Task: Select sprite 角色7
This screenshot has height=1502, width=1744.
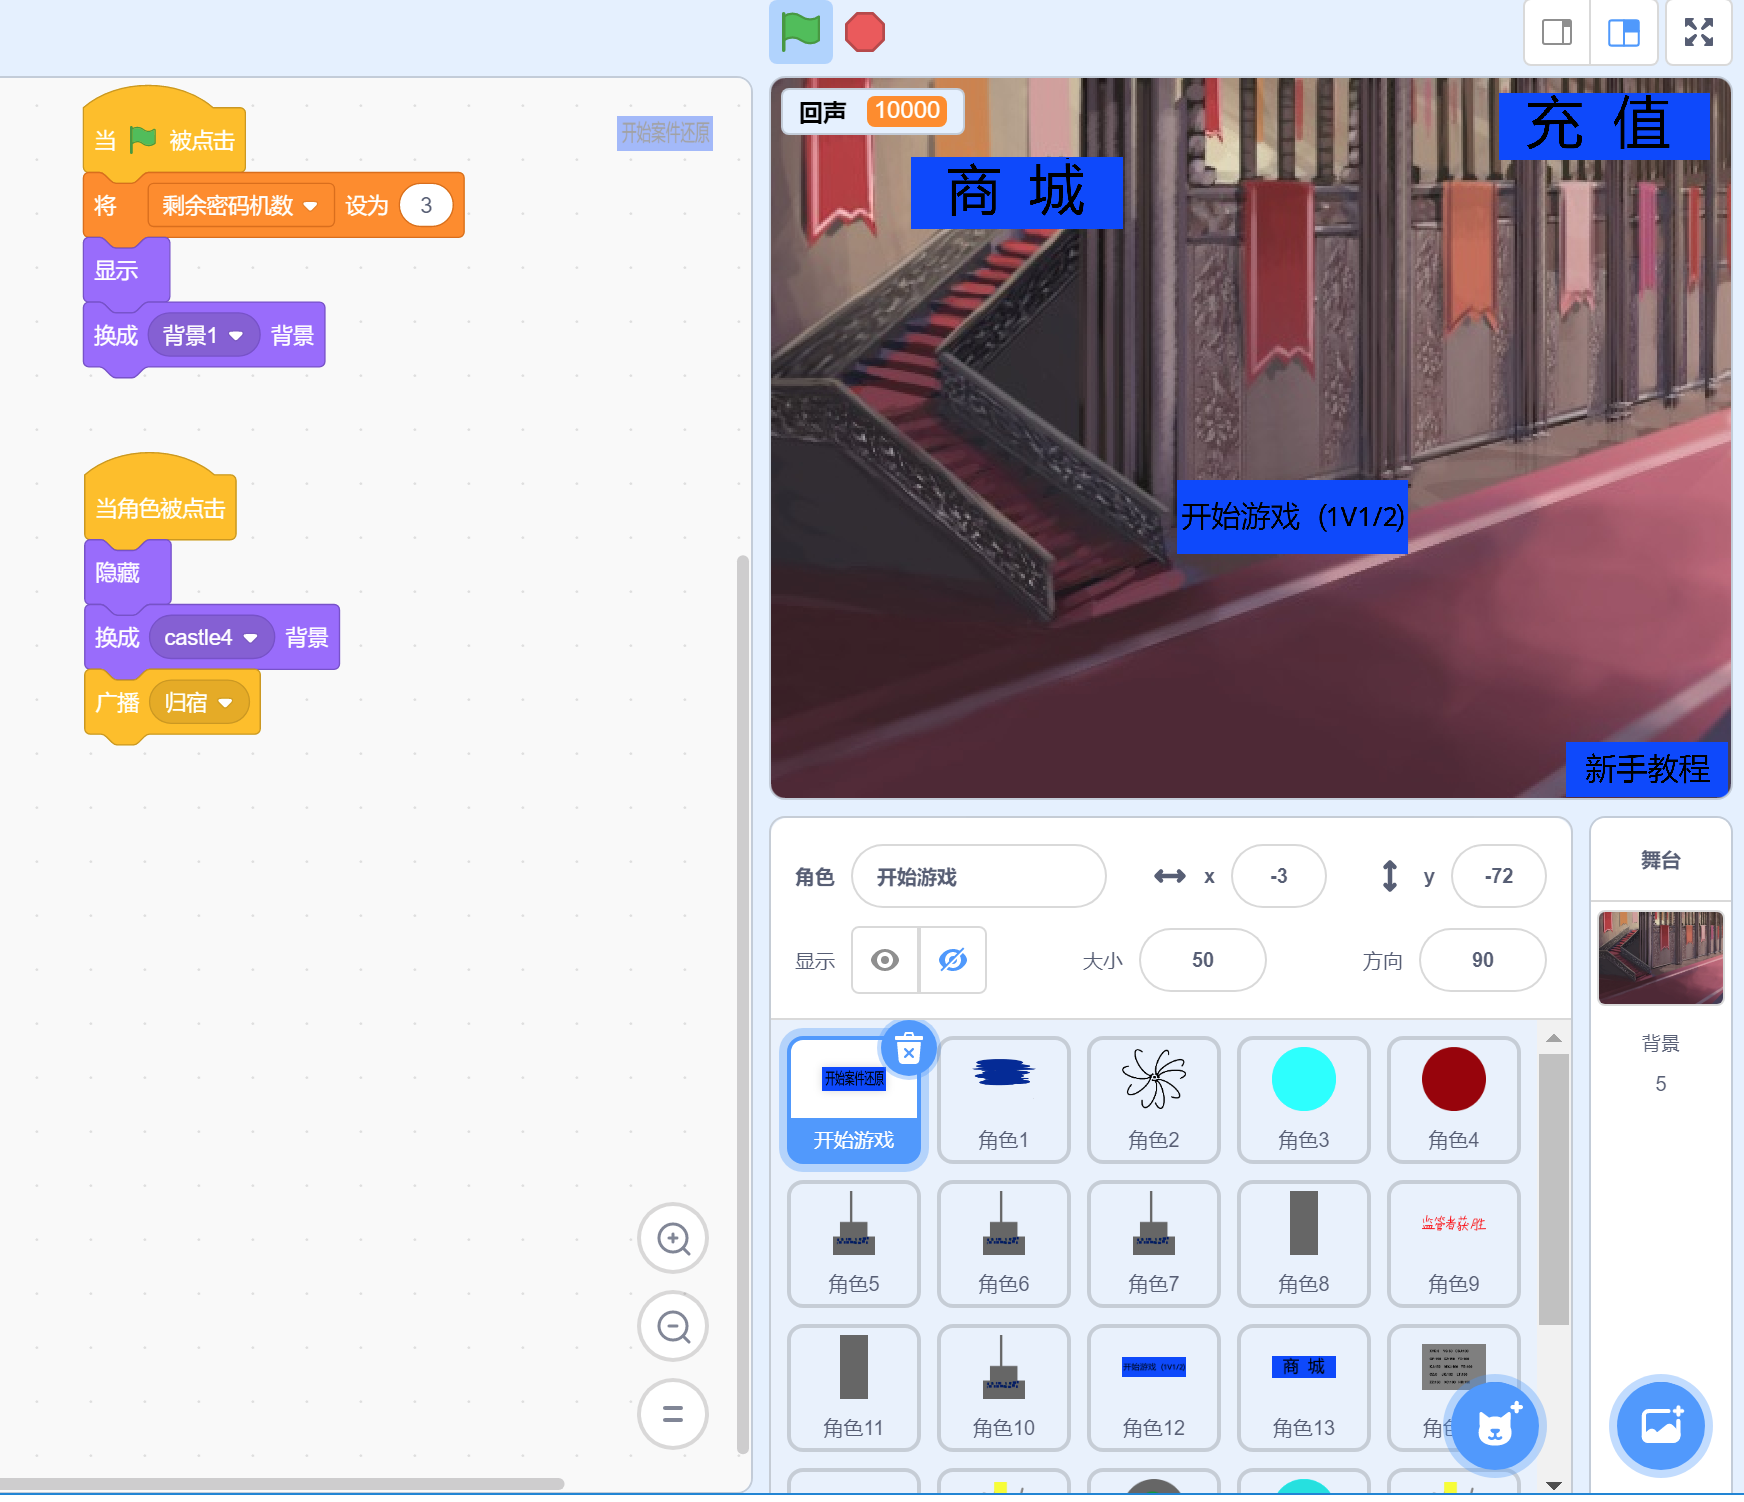Action: (1153, 1245)
